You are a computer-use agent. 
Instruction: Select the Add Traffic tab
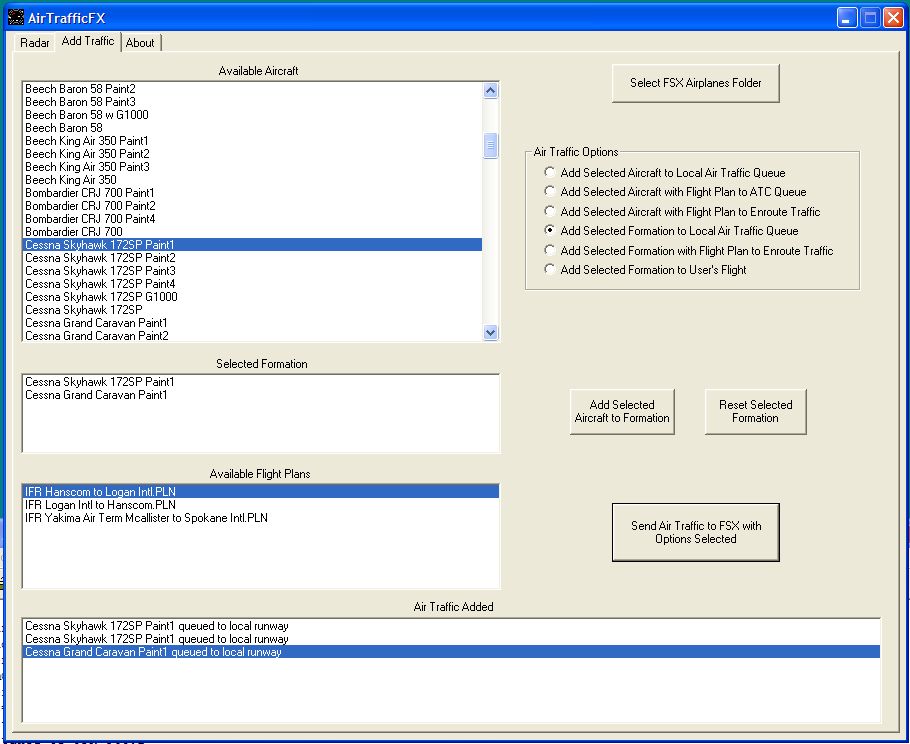point(88,41)
